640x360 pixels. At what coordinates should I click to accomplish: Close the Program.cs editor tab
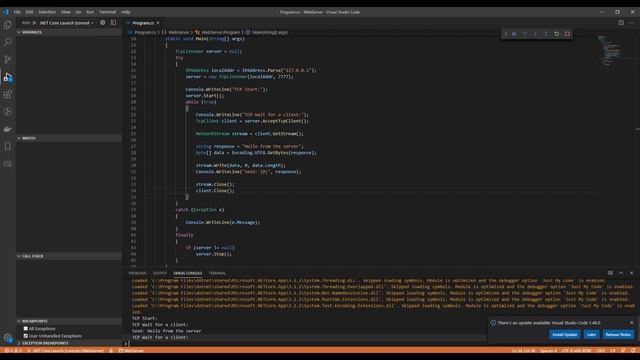coord(158,23)
